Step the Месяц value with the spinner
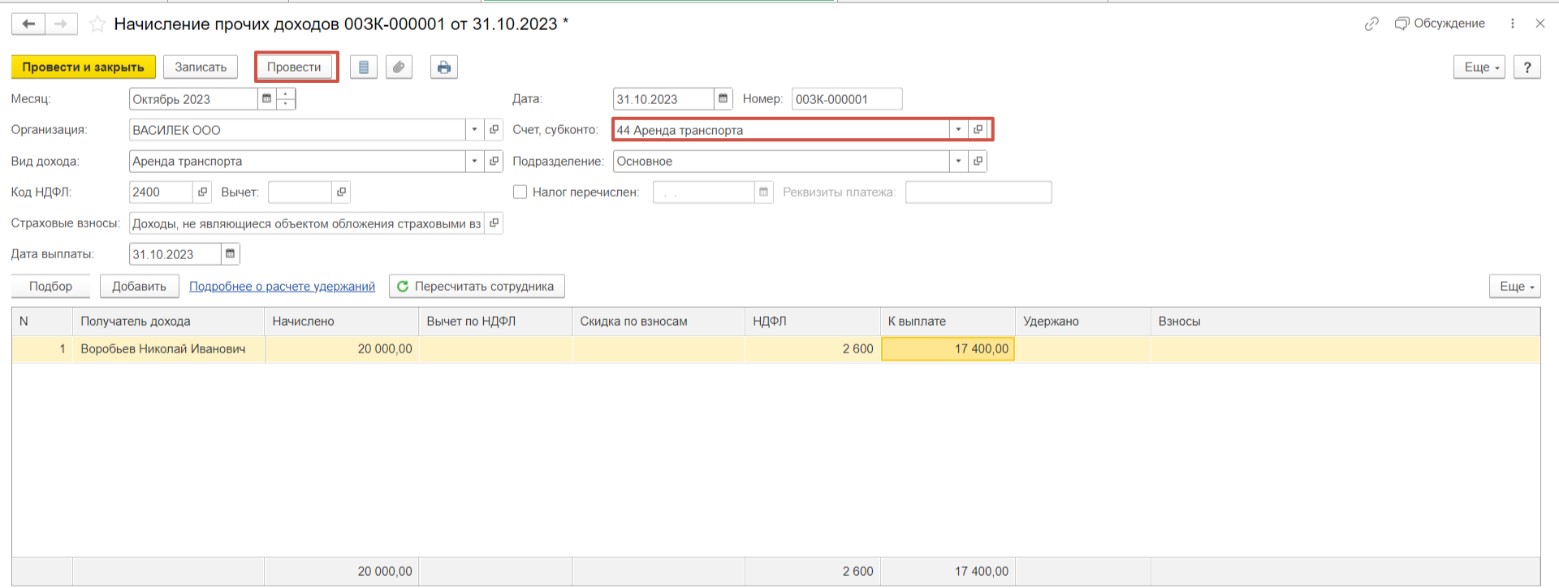Viewport: 1559px width, 588px height. coord(286,99)
